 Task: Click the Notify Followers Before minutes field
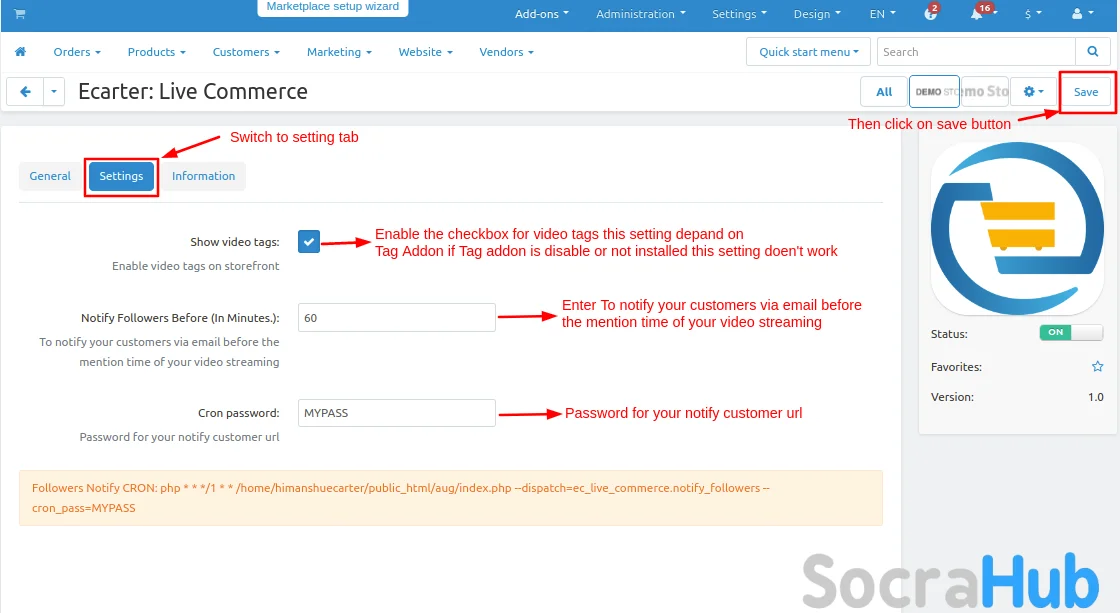[x=396, y=318]
